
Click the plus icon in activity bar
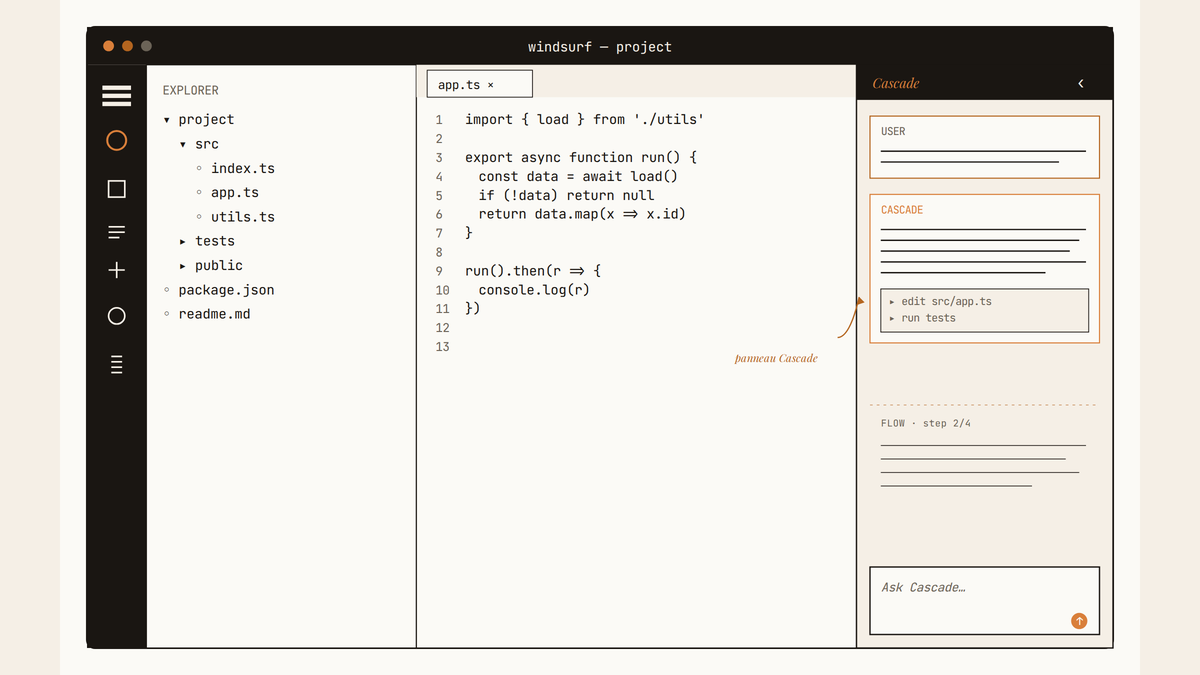click(116, 270)
